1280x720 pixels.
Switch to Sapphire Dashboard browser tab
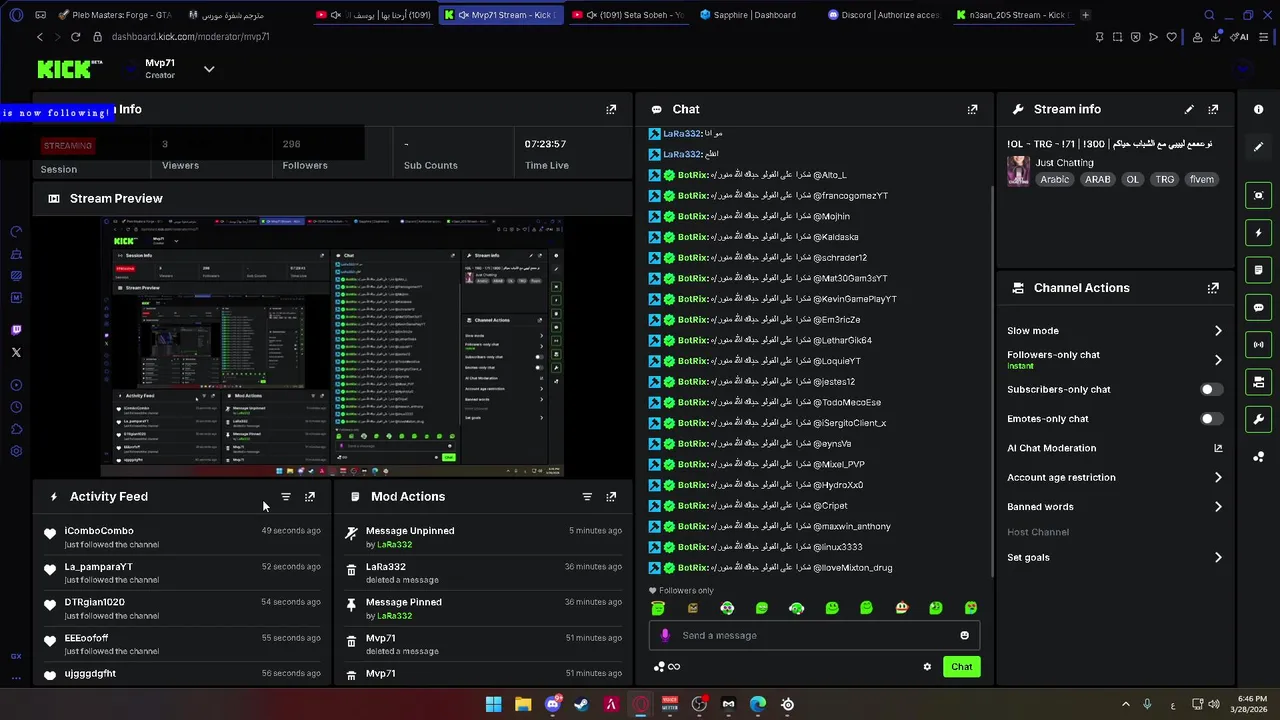point(755,15)
